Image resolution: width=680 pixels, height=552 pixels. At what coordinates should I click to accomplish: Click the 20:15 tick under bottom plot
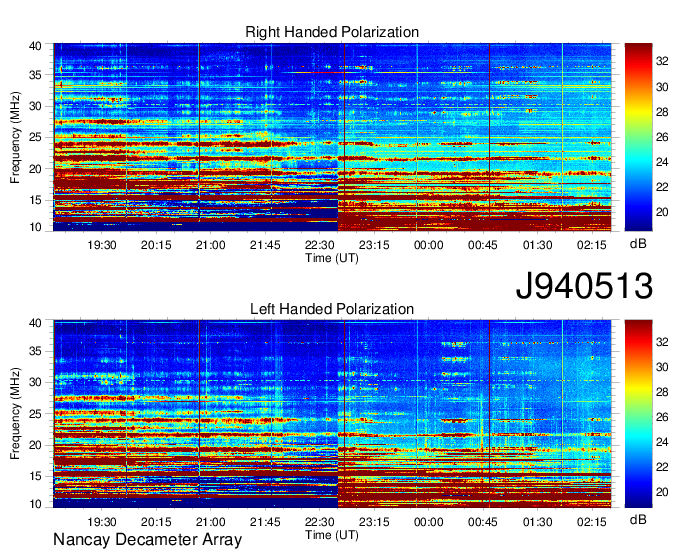(156, 522)
